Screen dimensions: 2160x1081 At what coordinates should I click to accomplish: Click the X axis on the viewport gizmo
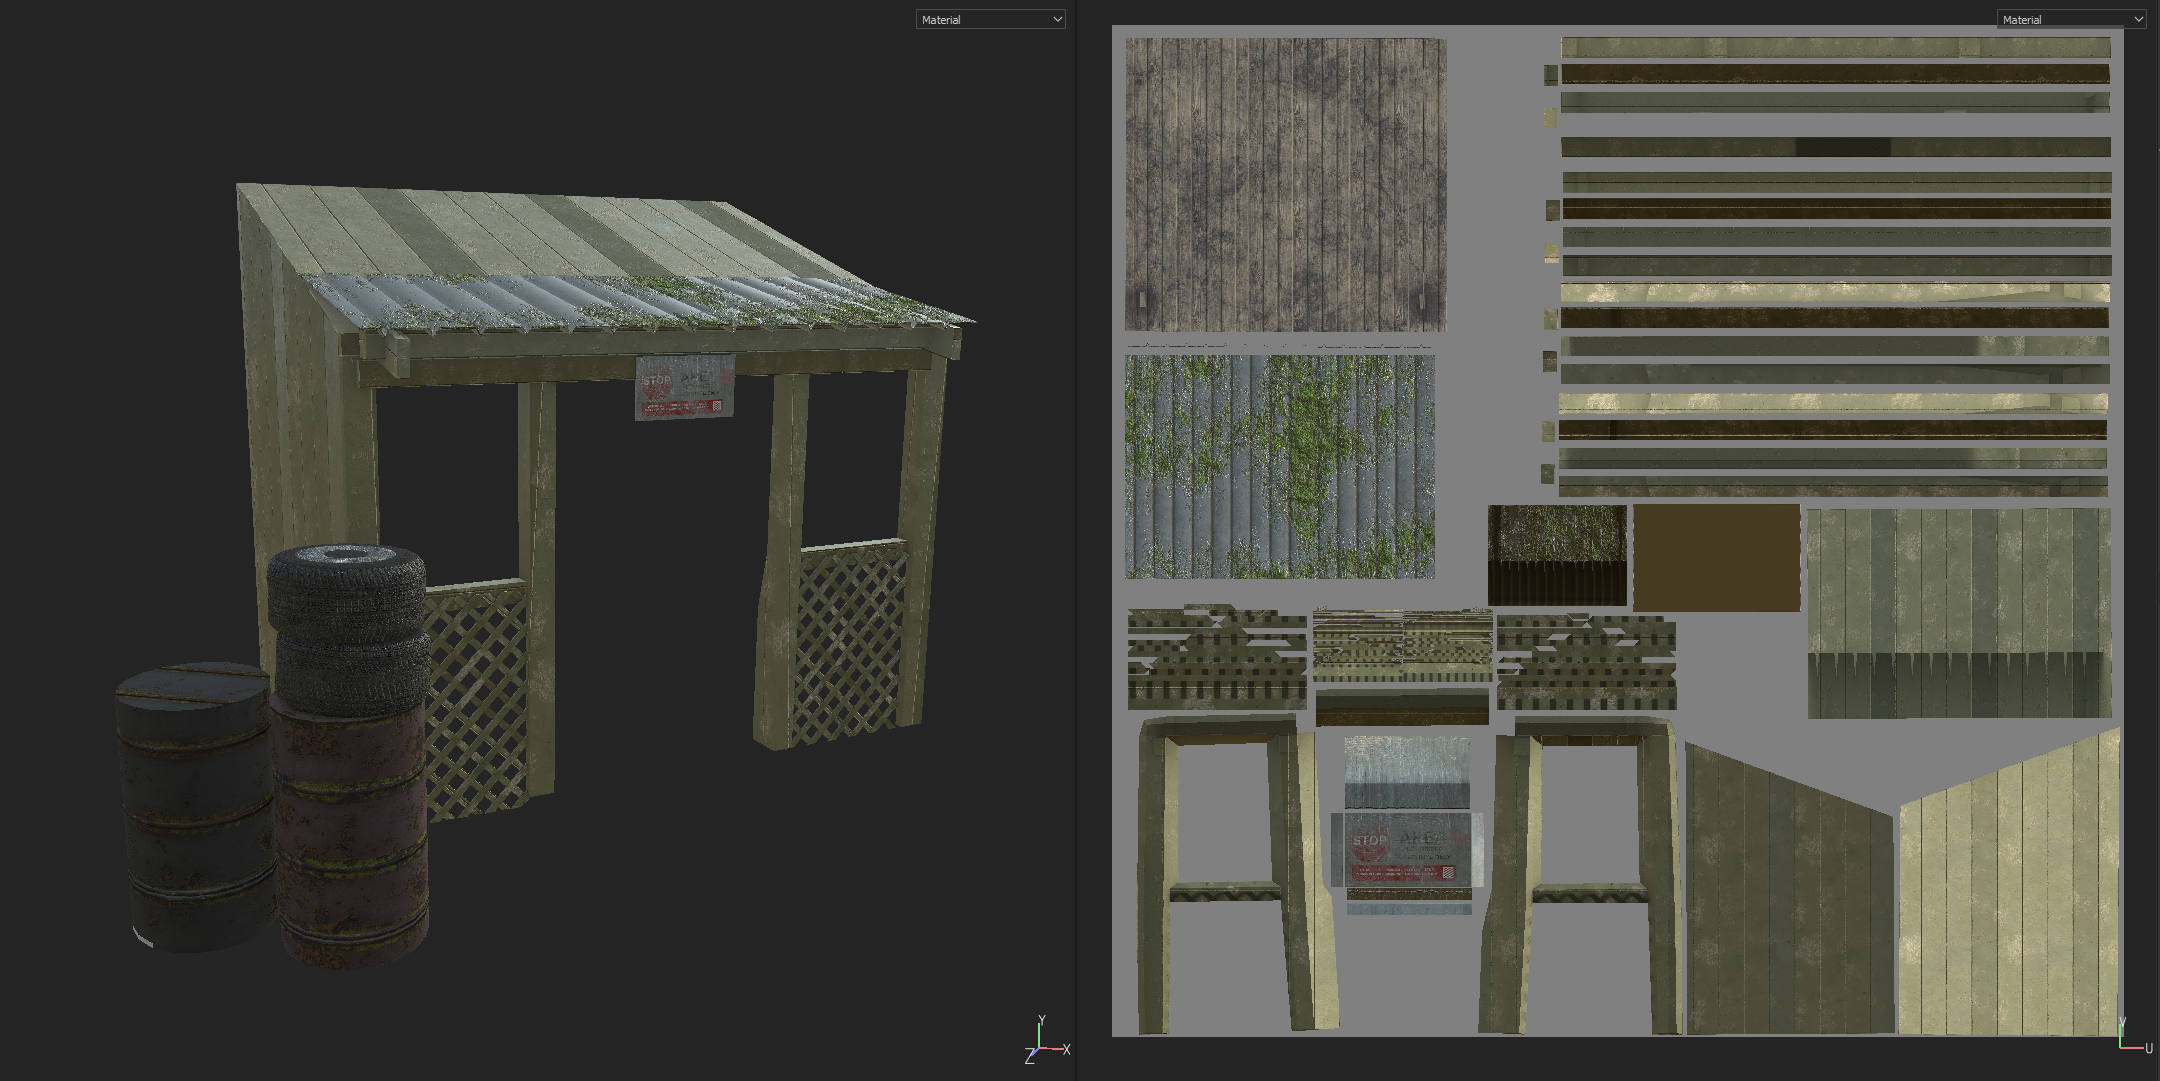[x=1066, y=1048]
